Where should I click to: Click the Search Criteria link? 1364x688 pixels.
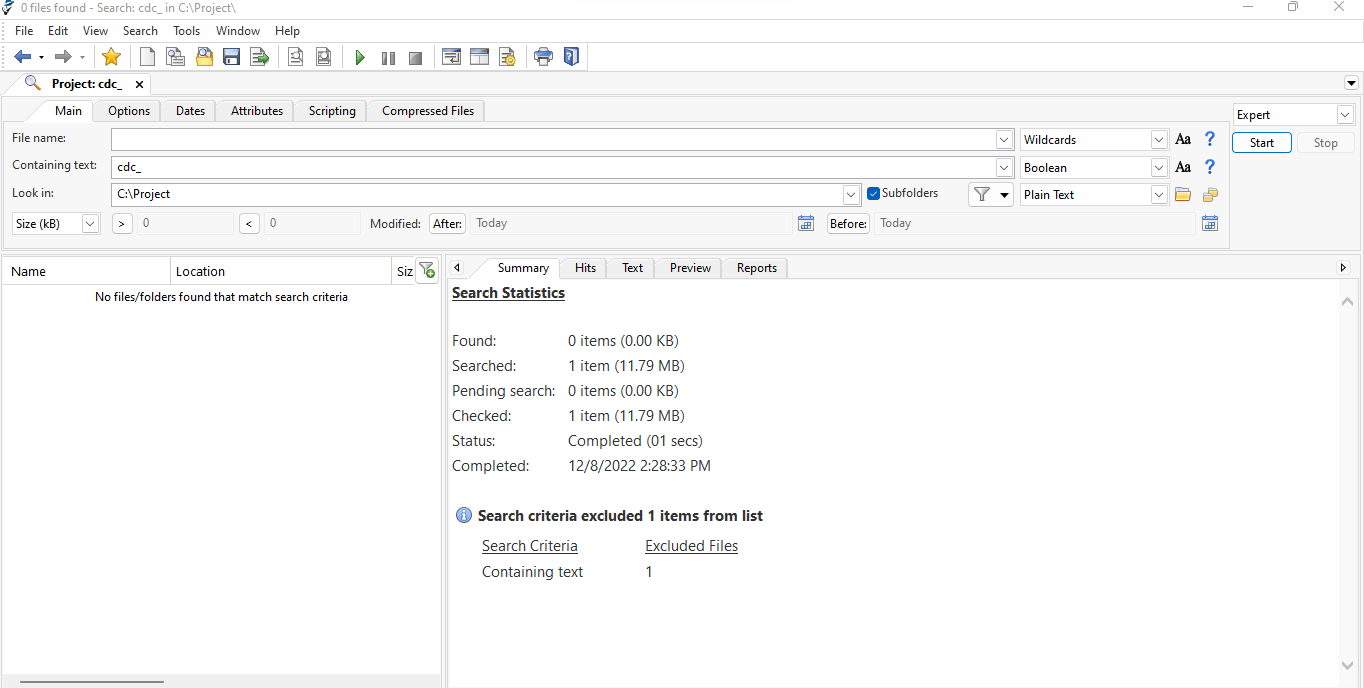click(x=529, y=546)
